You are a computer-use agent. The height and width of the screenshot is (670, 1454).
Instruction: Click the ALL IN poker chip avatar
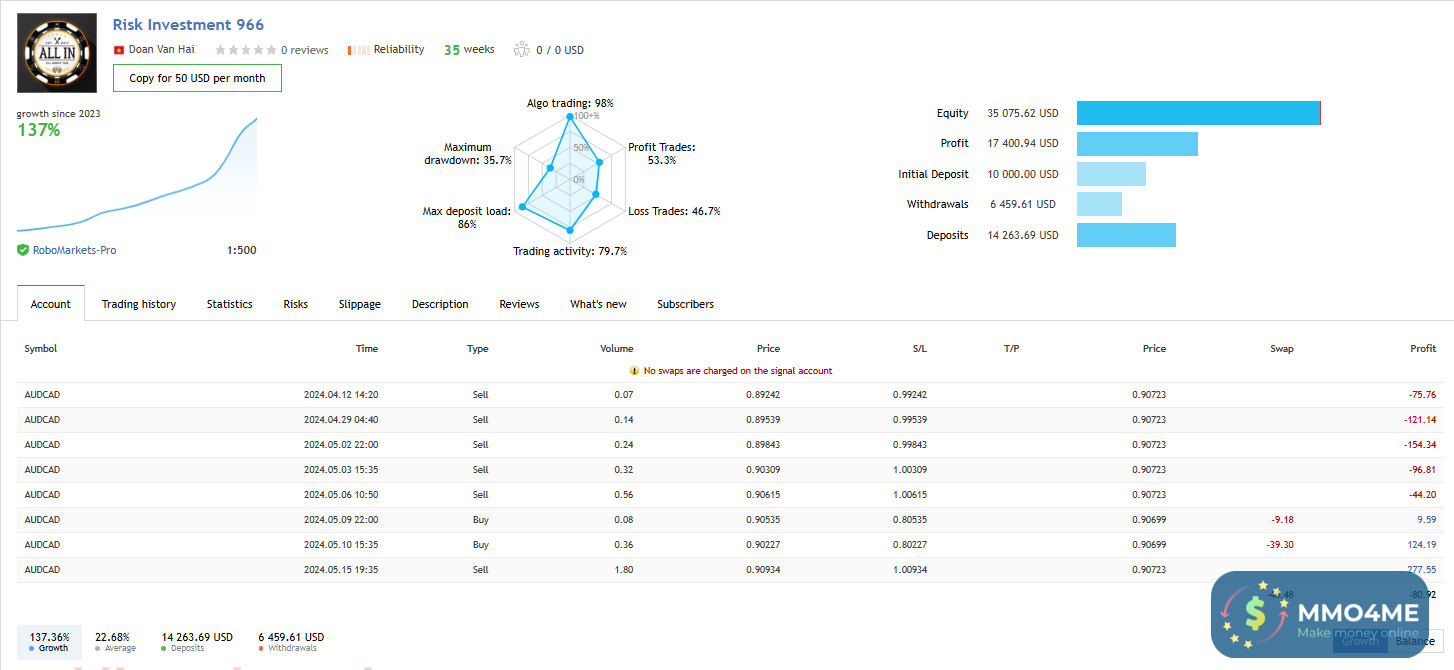[57, 53]
